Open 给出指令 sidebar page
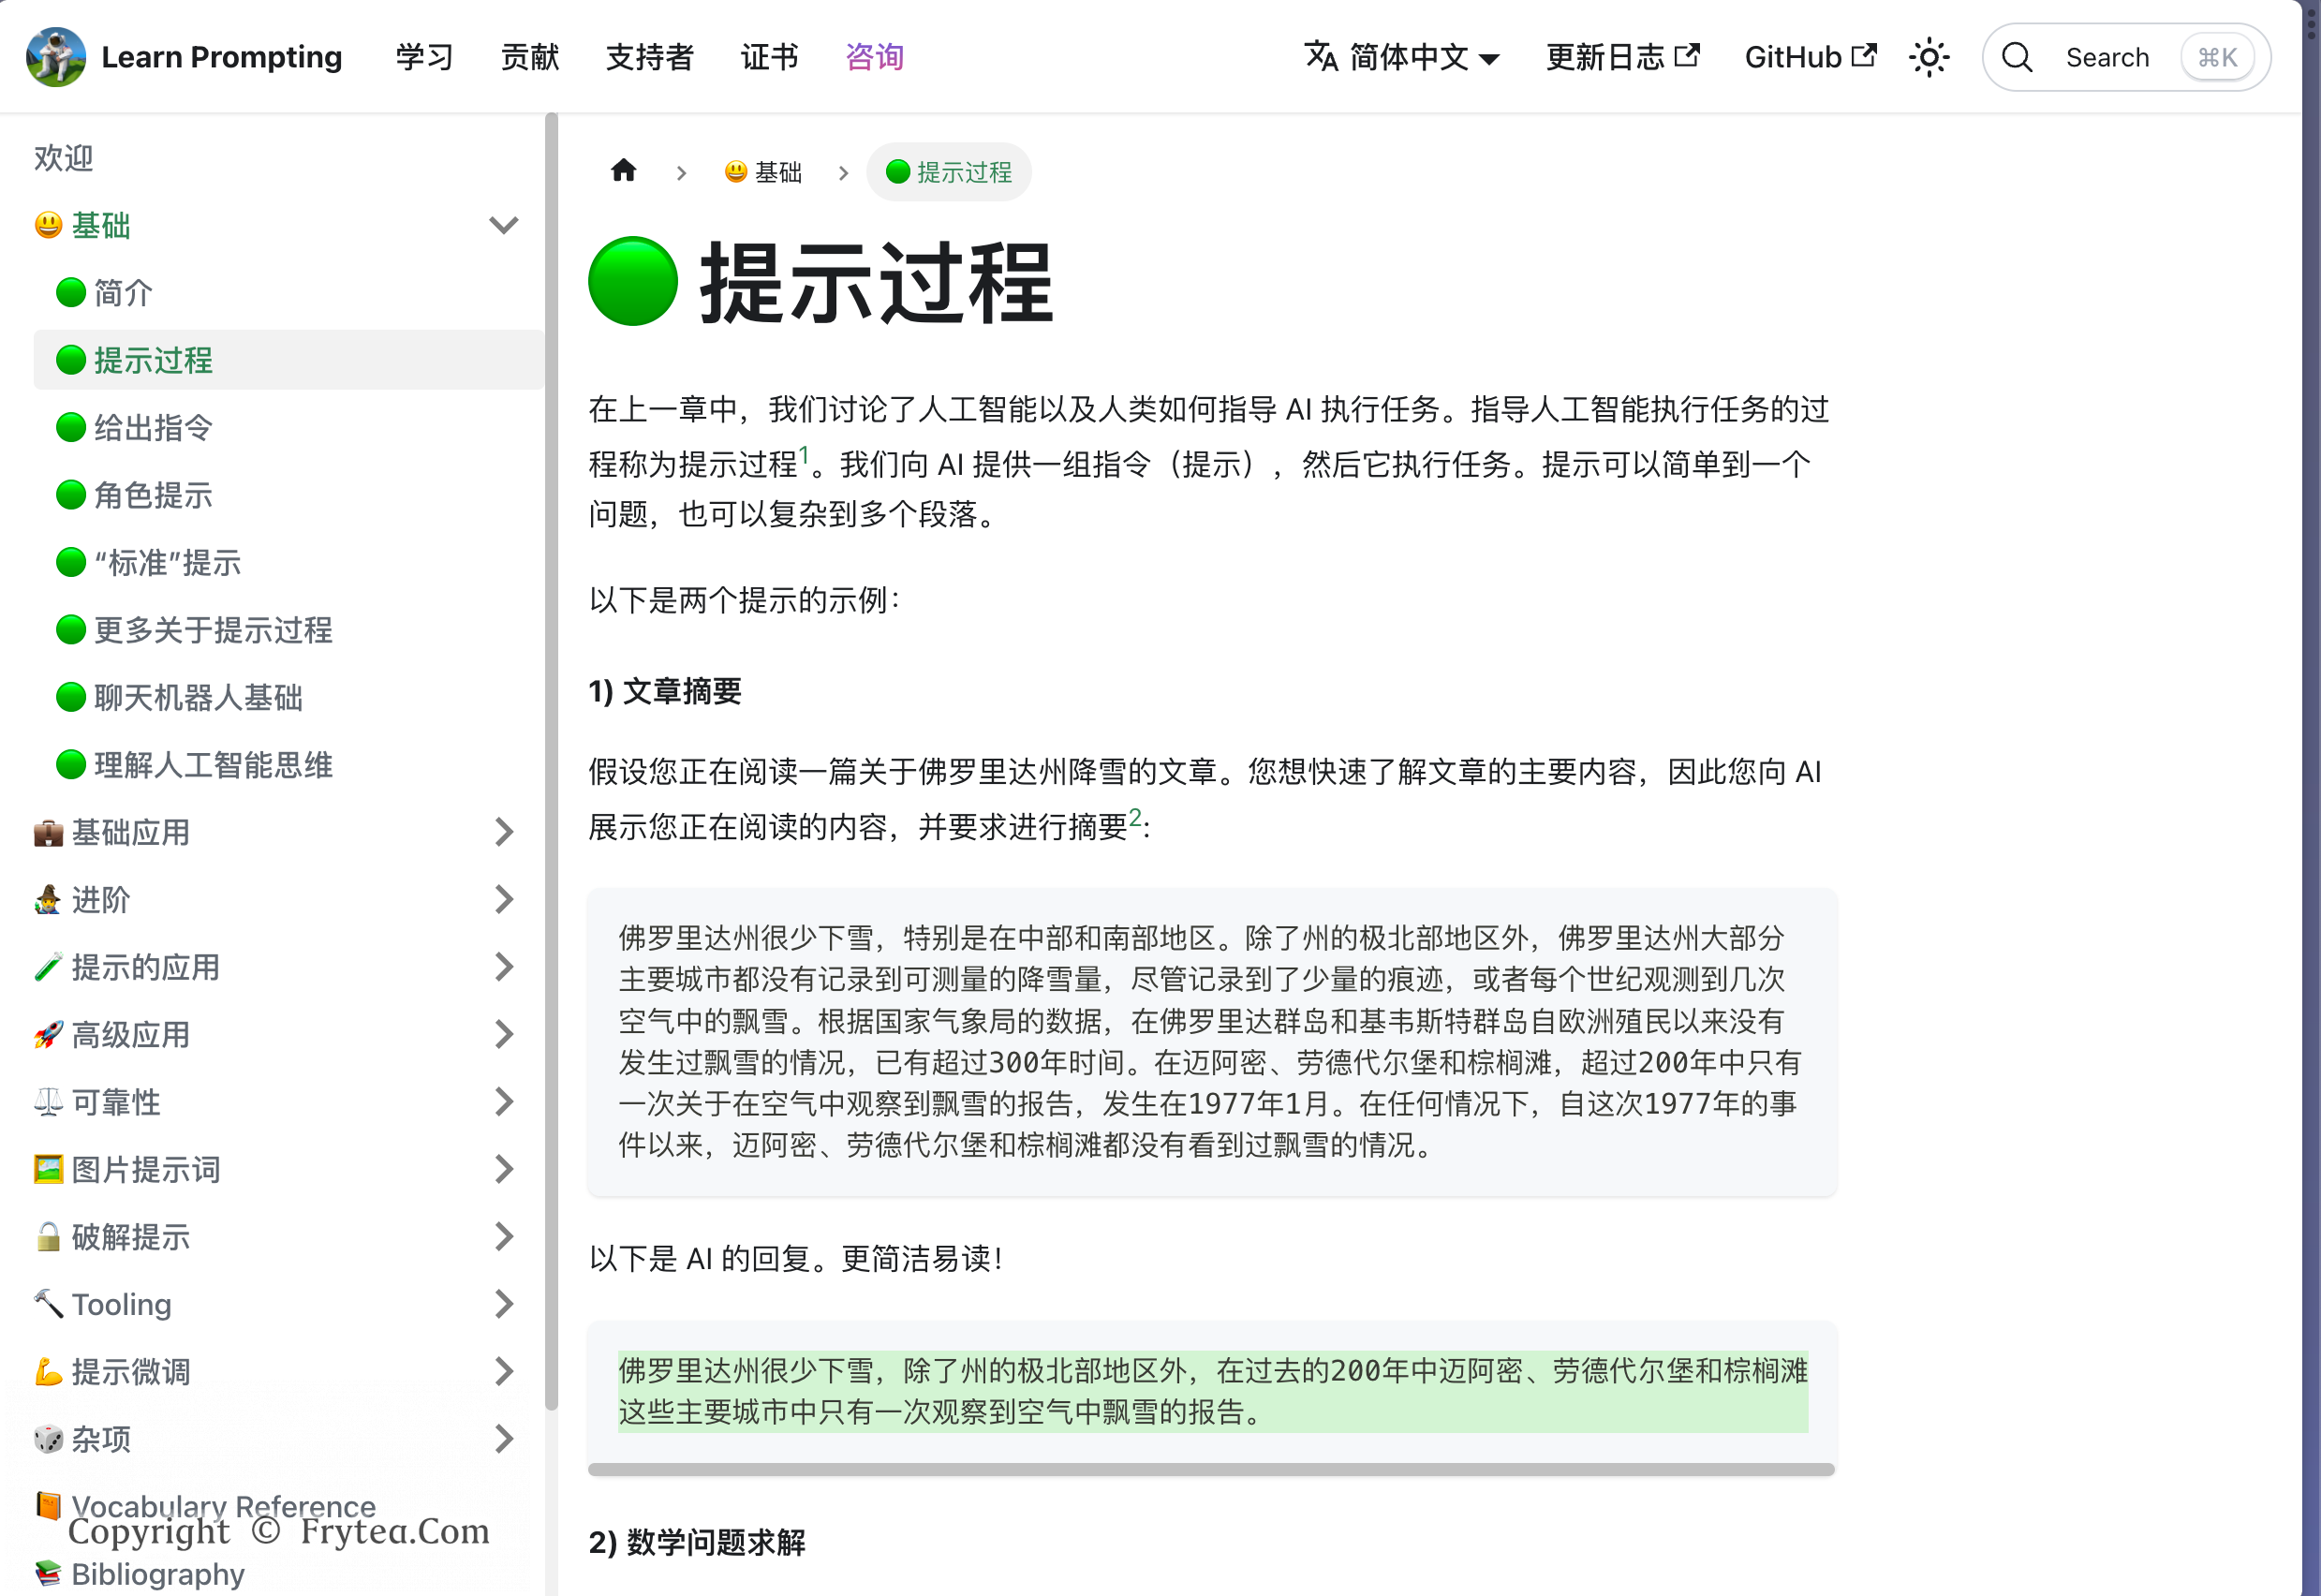The height and width of the screenshot is (1596, 2321). 153,428
